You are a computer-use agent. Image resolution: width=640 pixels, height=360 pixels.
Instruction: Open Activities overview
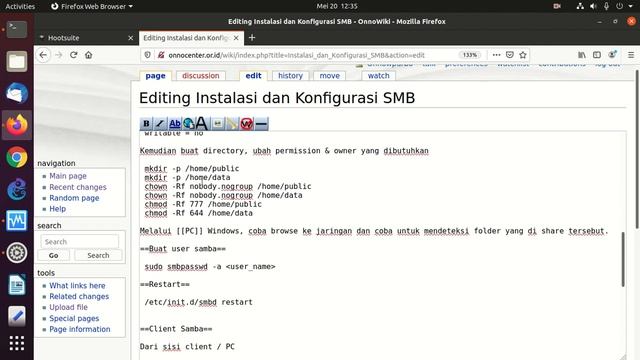click(20, 6)
